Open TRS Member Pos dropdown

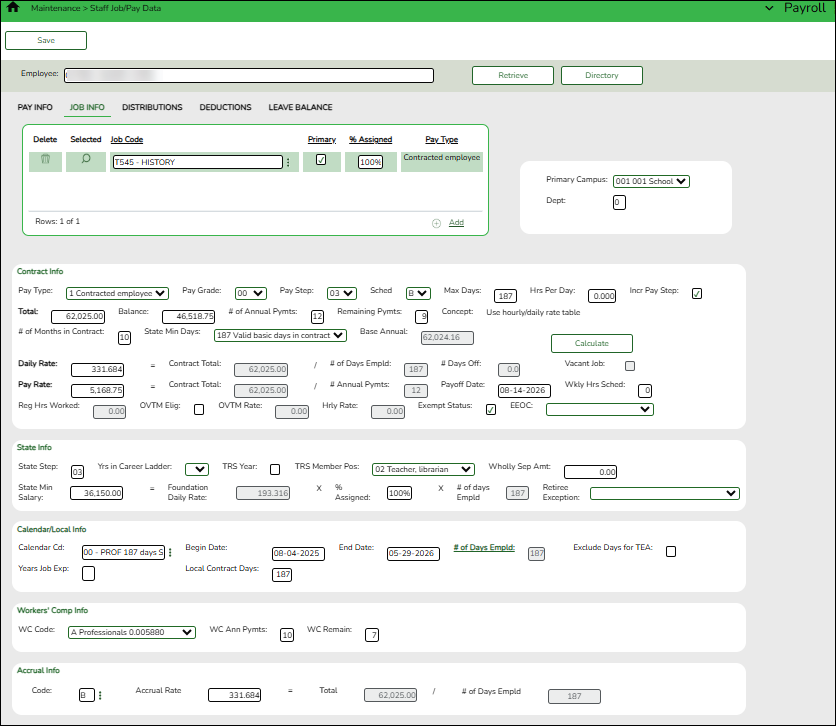[x=423, y=470]
